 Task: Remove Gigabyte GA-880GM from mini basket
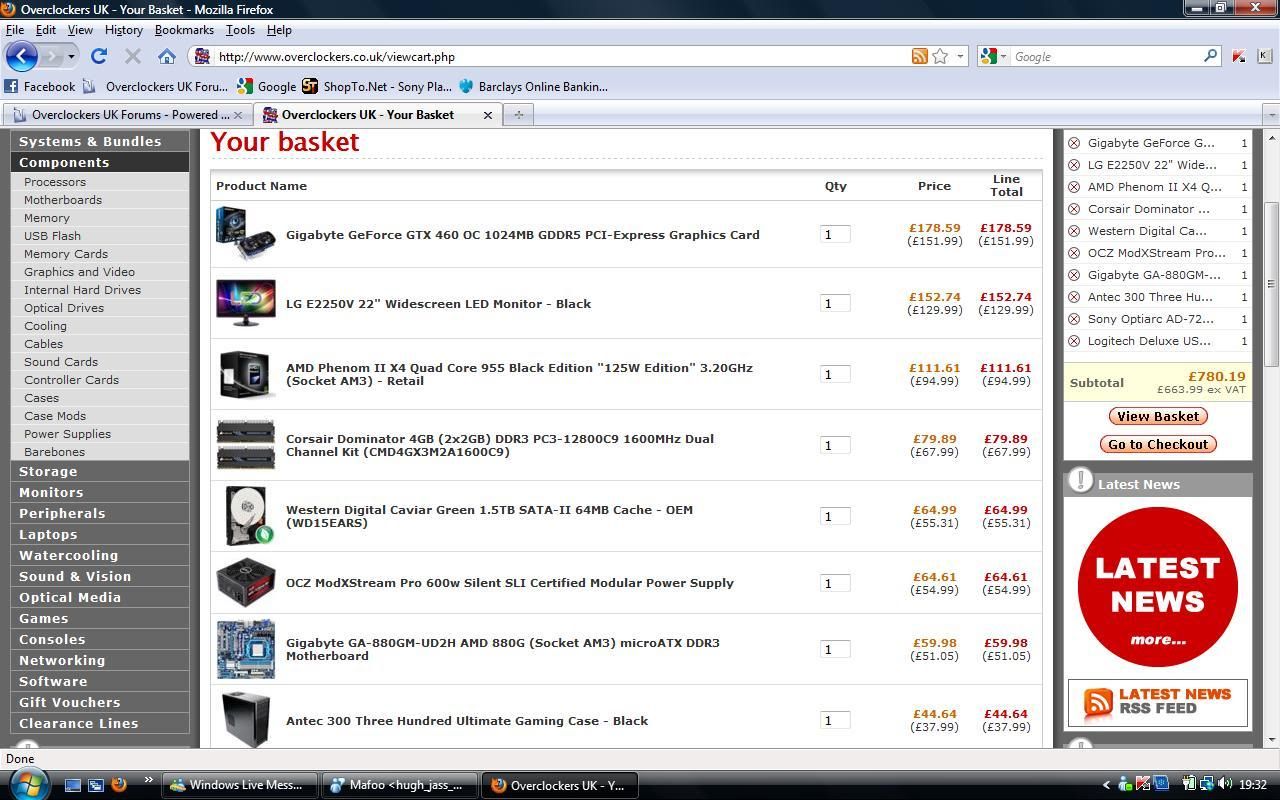tap(1074, 275)
